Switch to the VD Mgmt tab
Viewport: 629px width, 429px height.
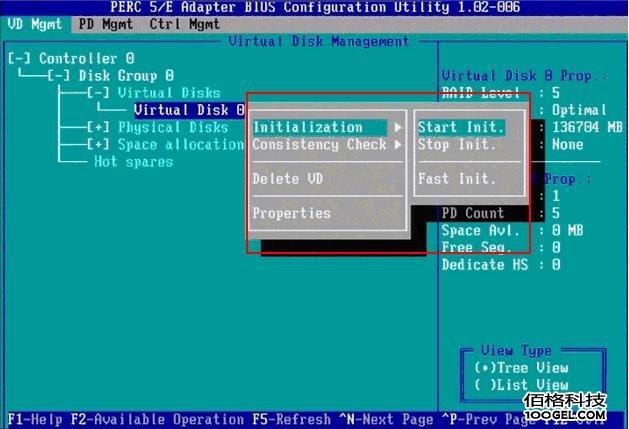[x=35, y=25]
